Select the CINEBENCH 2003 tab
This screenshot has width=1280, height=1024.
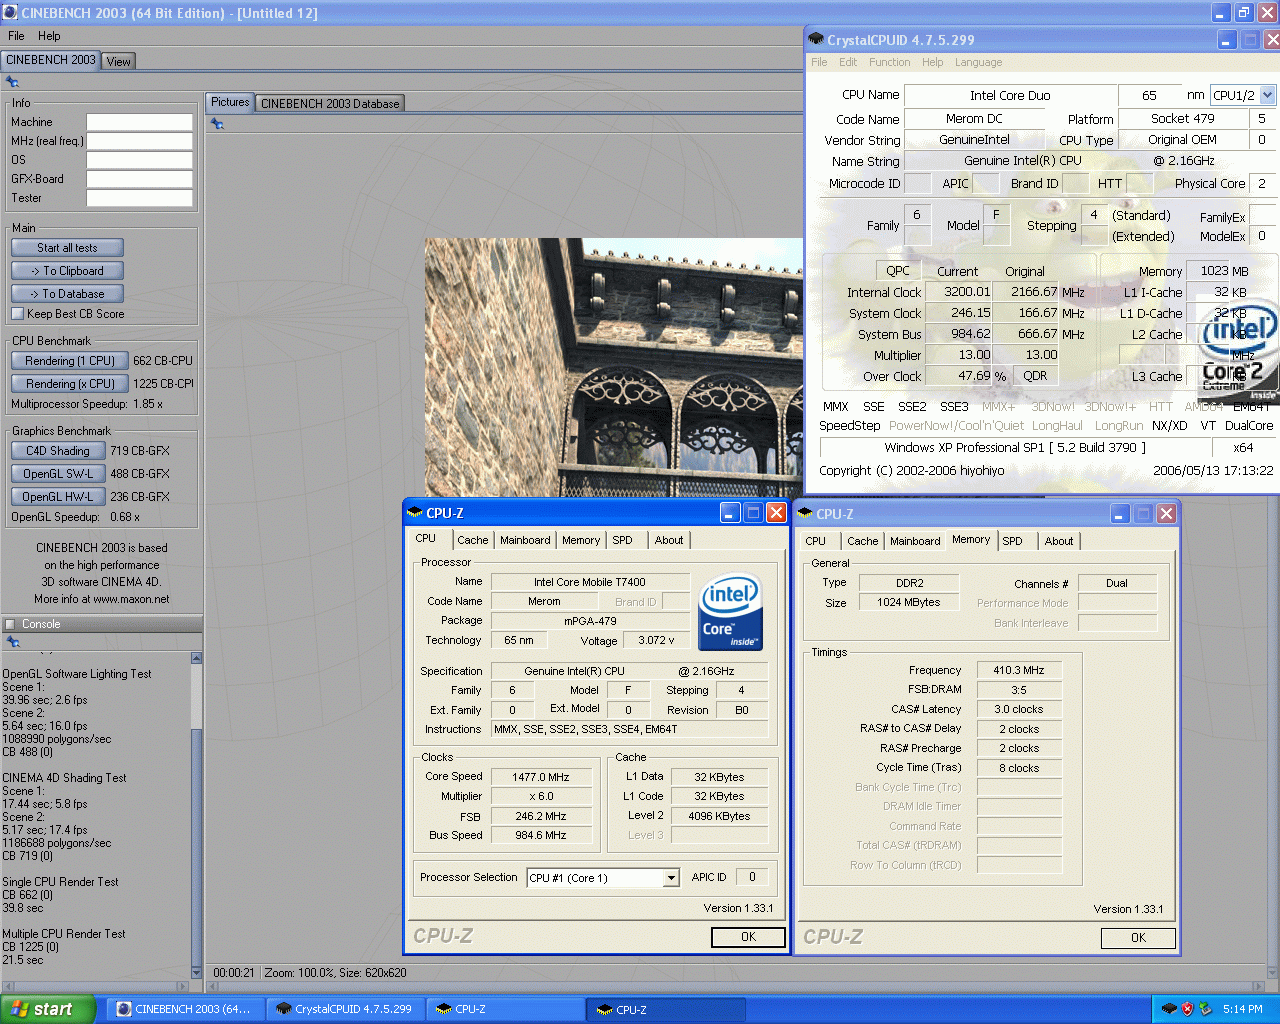pyautogui.click(x=51, y=60)
